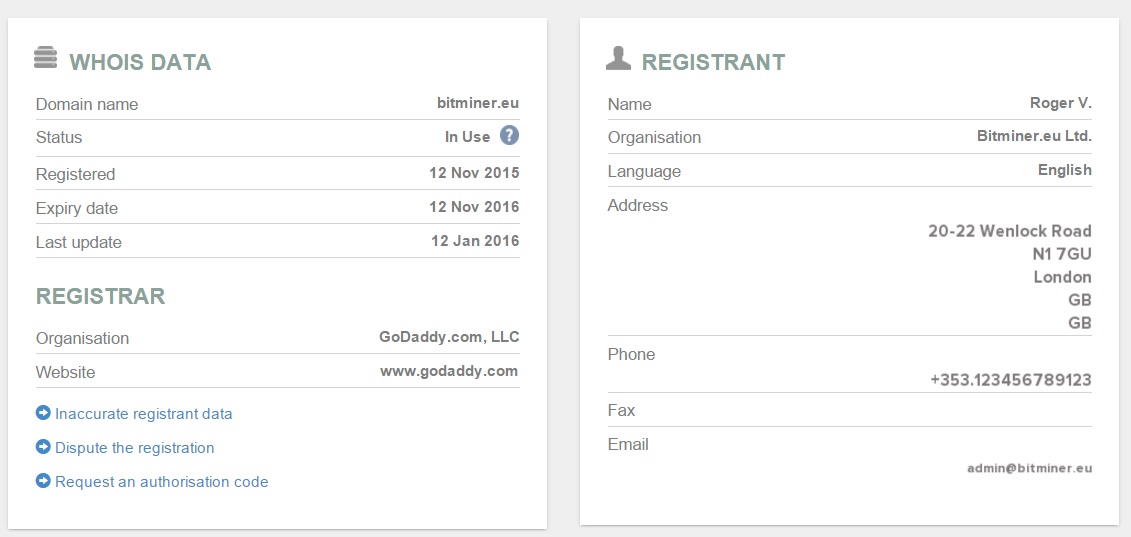
Task: Click the REGISTRANT heading
Action: click(713, 62)
